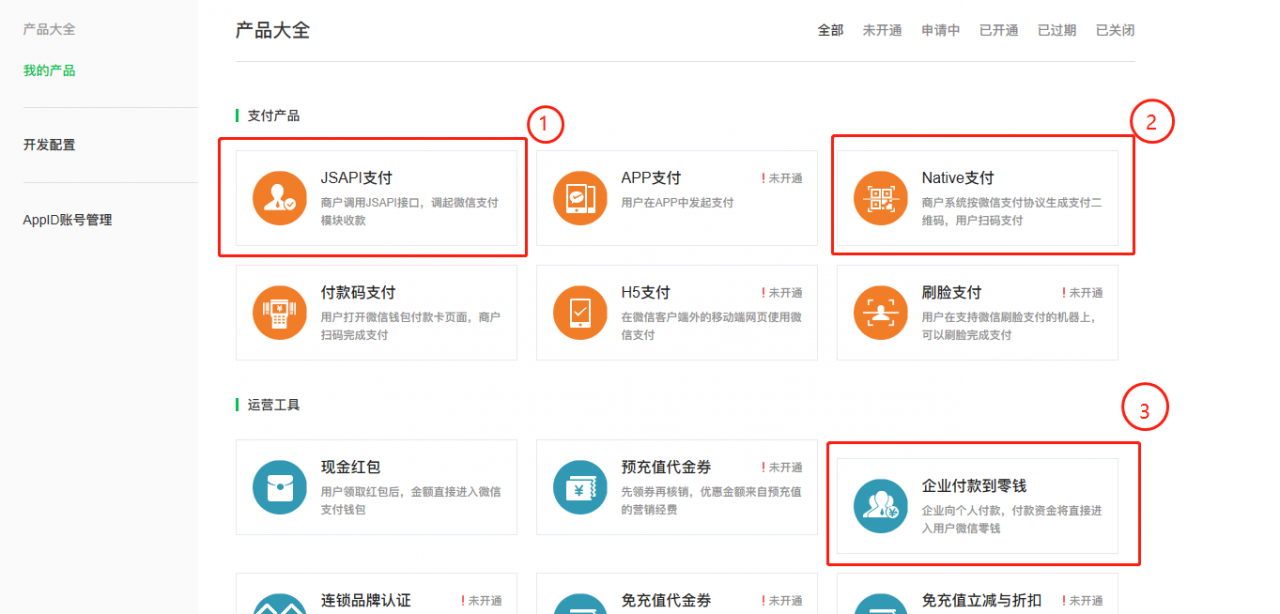Click the H5支付 mobile icon
Image resolution: width=1280 pixels, height=614 pixels.
tap(580, 313)
